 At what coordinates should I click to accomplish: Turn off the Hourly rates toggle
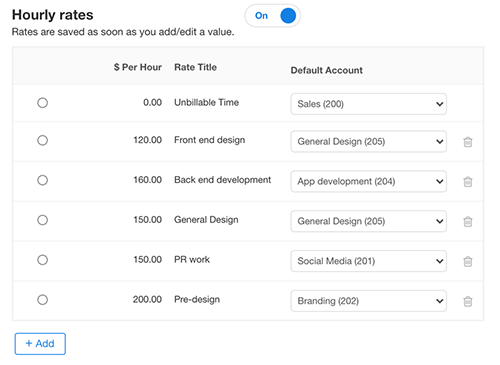click(273, 16)
